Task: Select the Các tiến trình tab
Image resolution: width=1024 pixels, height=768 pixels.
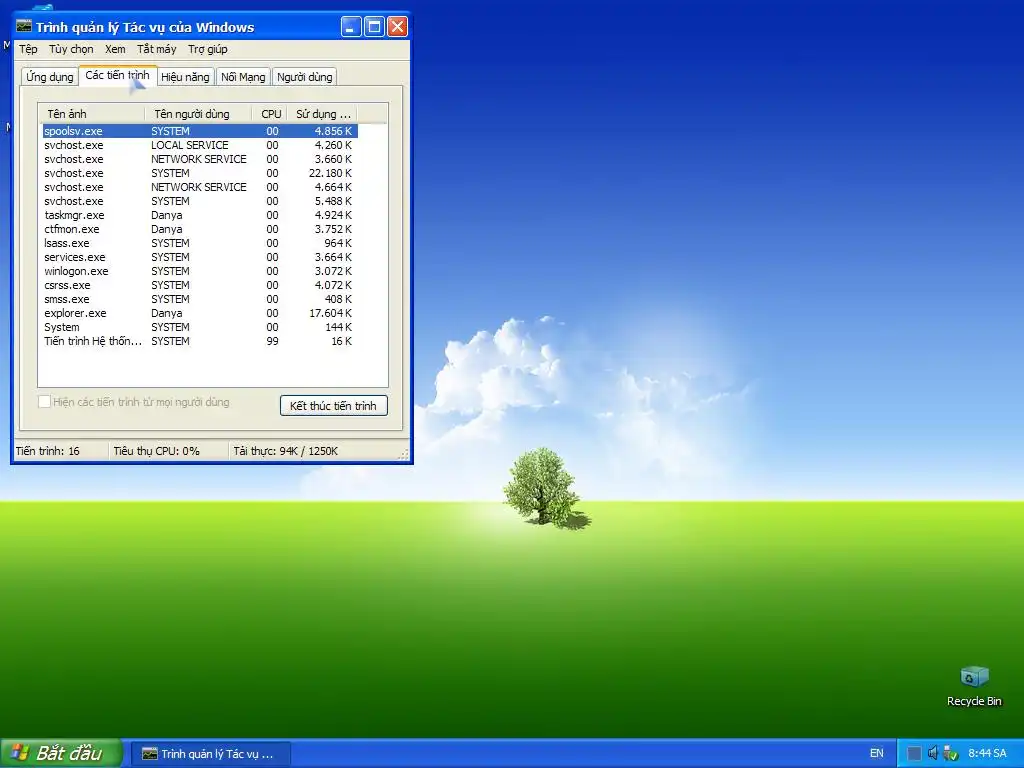Action: 118,75
